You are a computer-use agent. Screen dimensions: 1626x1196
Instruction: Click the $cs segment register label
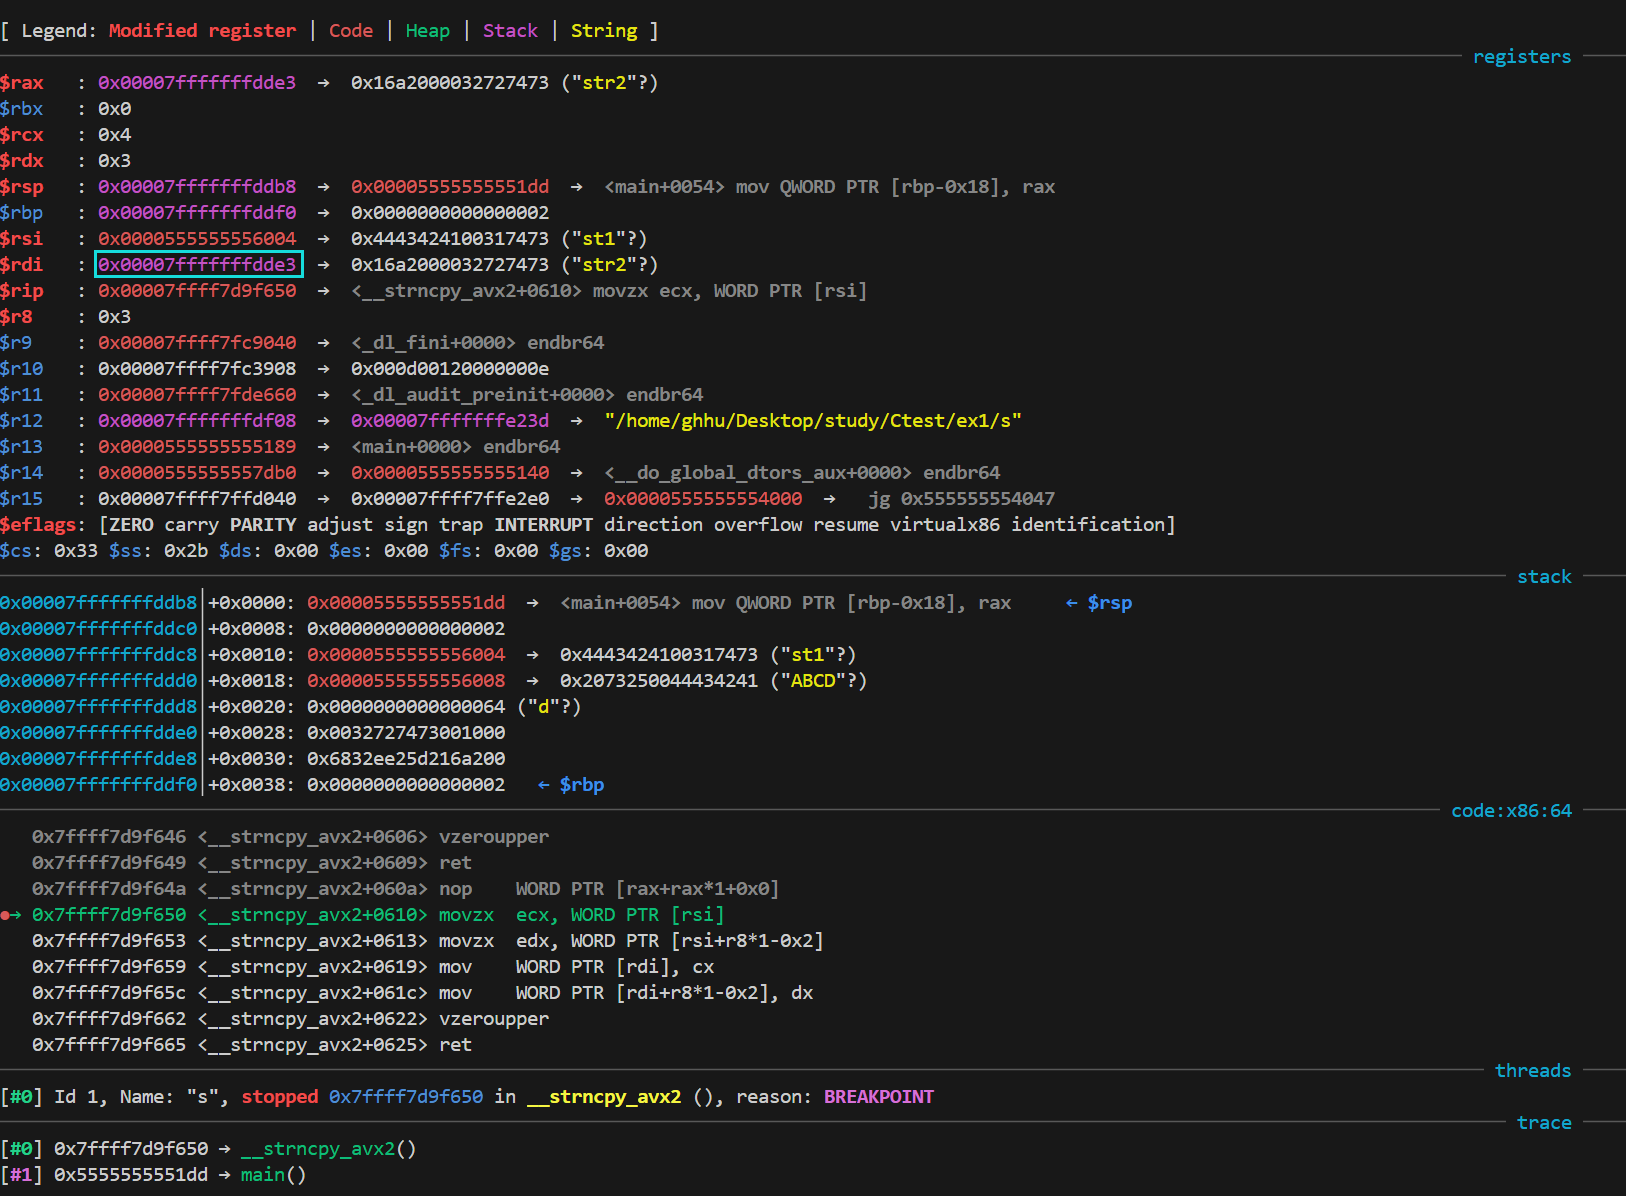[x=16, y=551]
